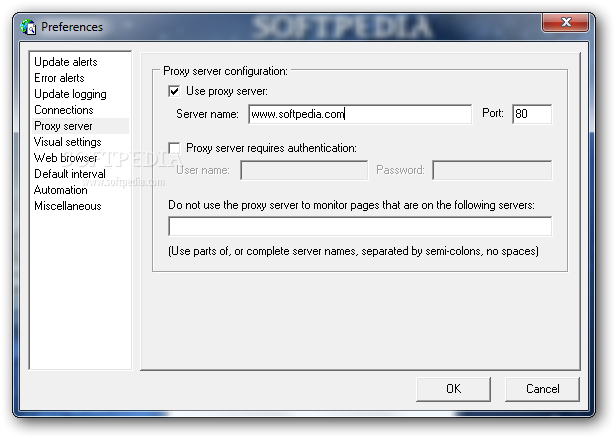This screenshot has height=438, width=616.
Task: Cancel the Preferences dialog
Action: point(542,389)
